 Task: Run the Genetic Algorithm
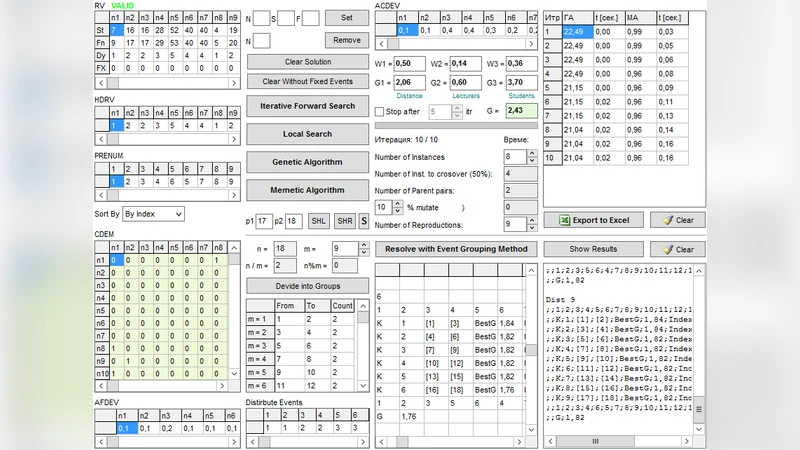click(308, 162)
